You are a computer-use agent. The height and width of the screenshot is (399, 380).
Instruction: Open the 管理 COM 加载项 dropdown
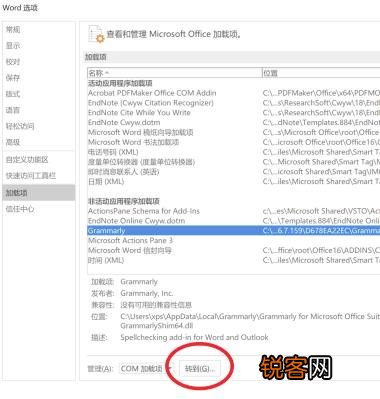[146, 369]
